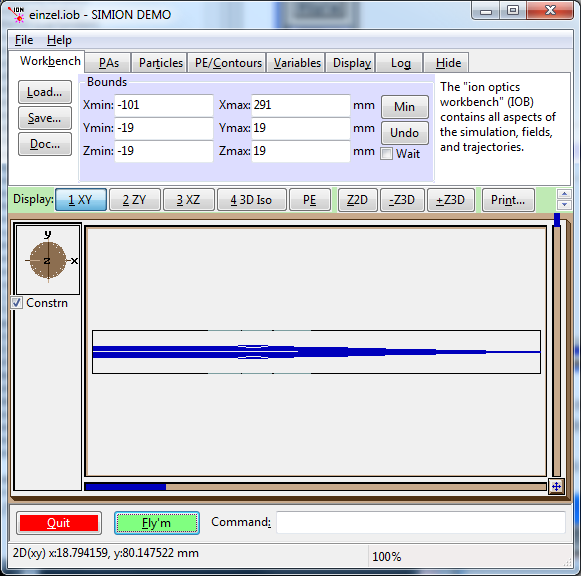Click the pan/move icon at view corner
This screenshot has height=576, width=581.
click(x=556, y=486)
